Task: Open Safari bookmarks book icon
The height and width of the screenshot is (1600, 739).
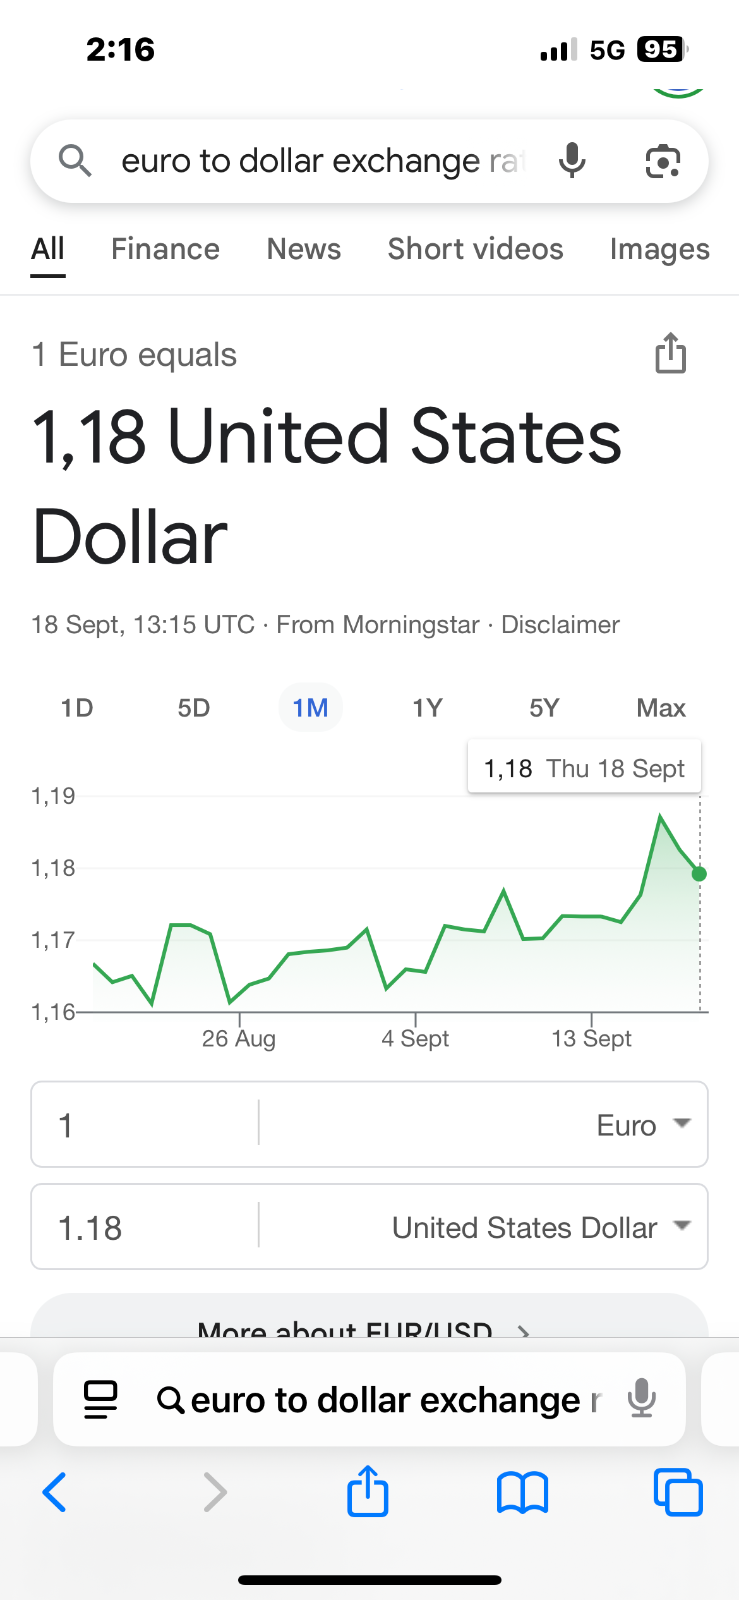Action: pyautogui.click(x=522, y=1492)
